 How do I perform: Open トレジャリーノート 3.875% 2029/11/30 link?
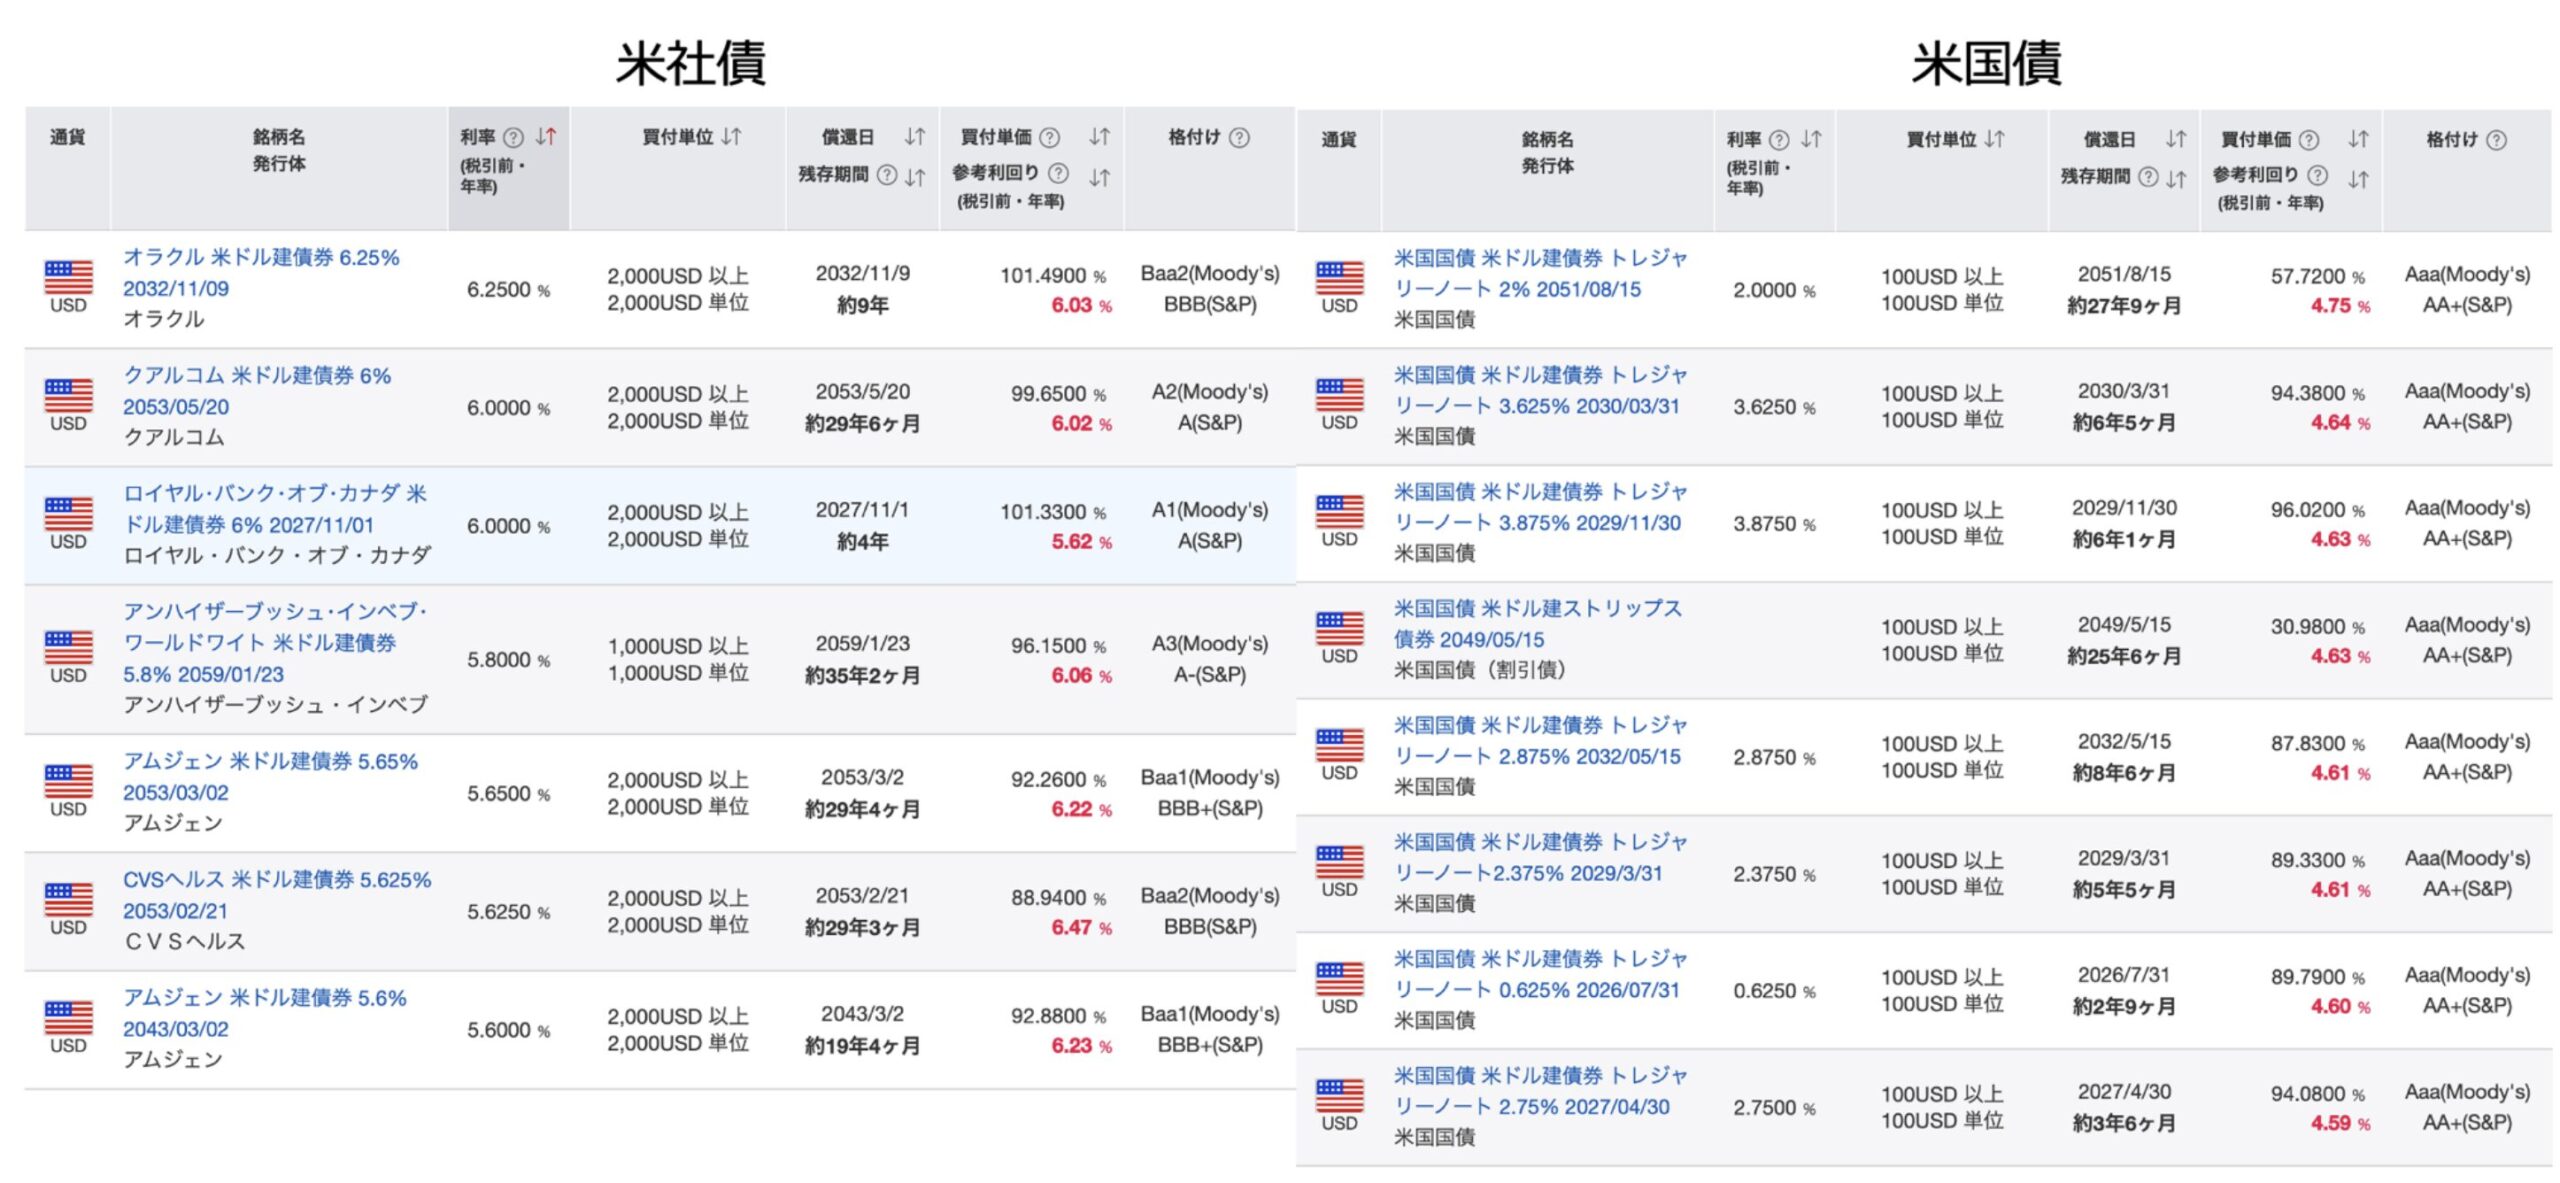click(x=1540, y=507)
